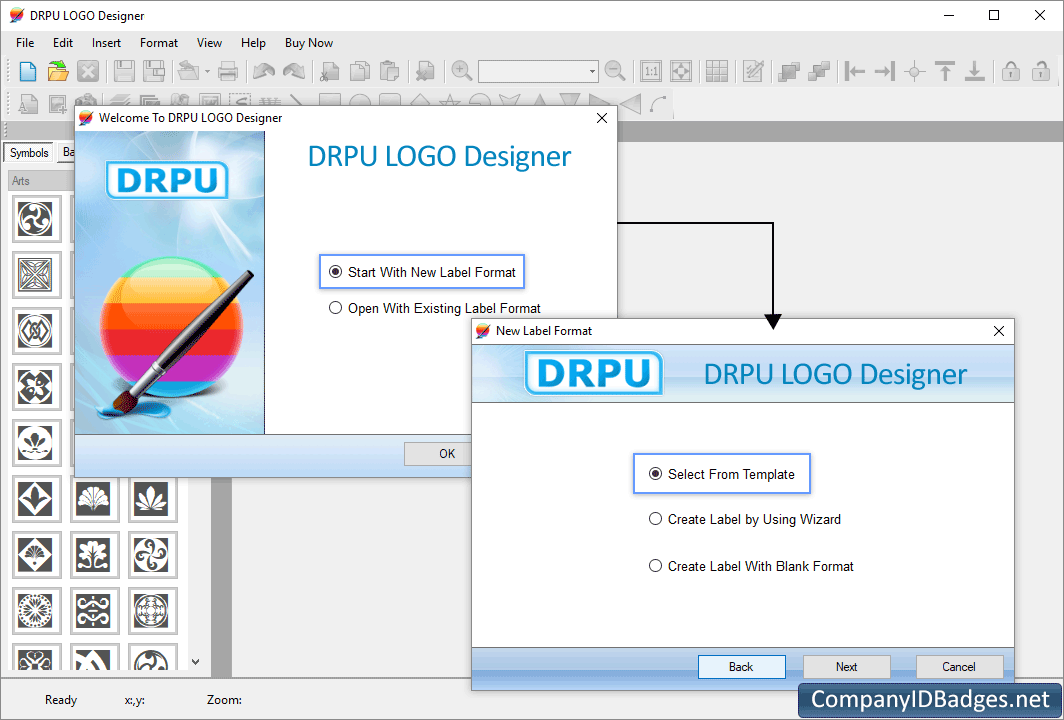Click the Cut scissors icon
The width and height of the screenshot is (1064, 720).
point(330,71)
